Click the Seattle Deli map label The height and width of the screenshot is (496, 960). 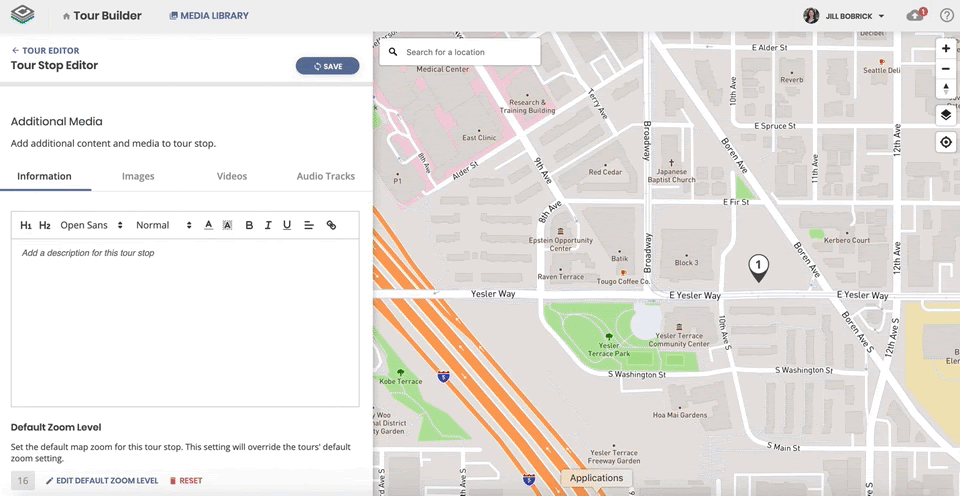click(882, 70)
